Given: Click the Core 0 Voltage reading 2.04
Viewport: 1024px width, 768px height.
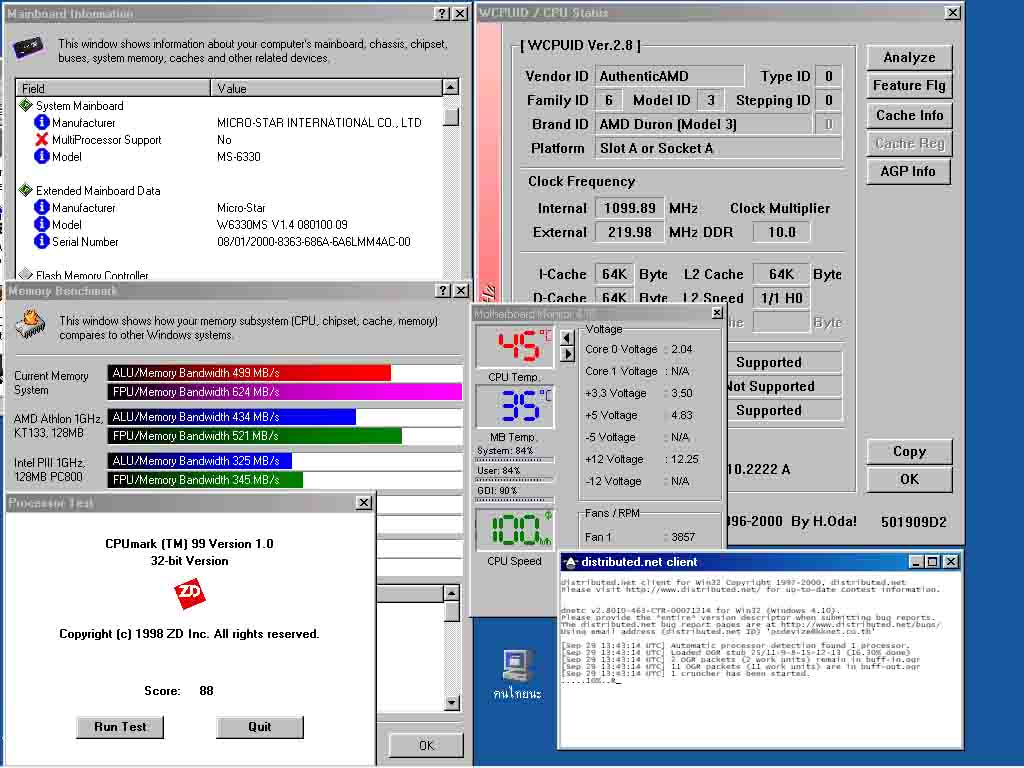Looking at the screenshot, I should point(682,349).
